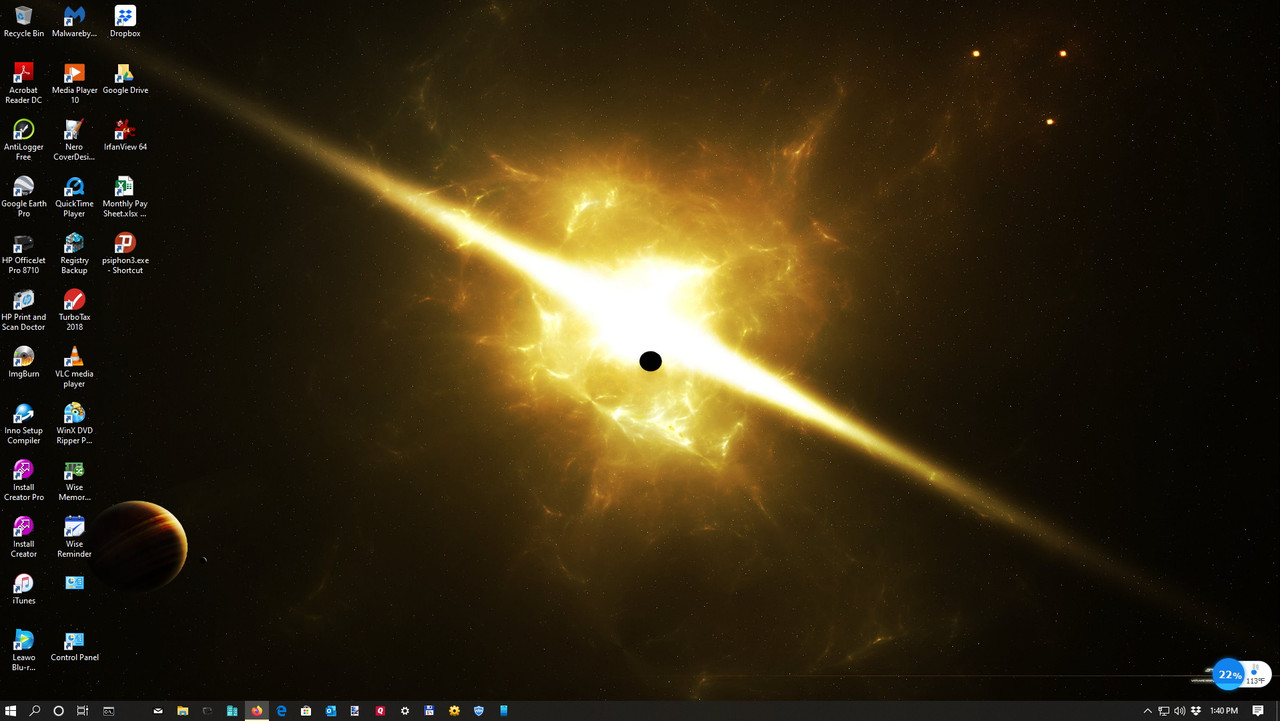1280x721 pixels.
Task: Click the 22% memory usage widget
Action: click(x=1229, y=675)
